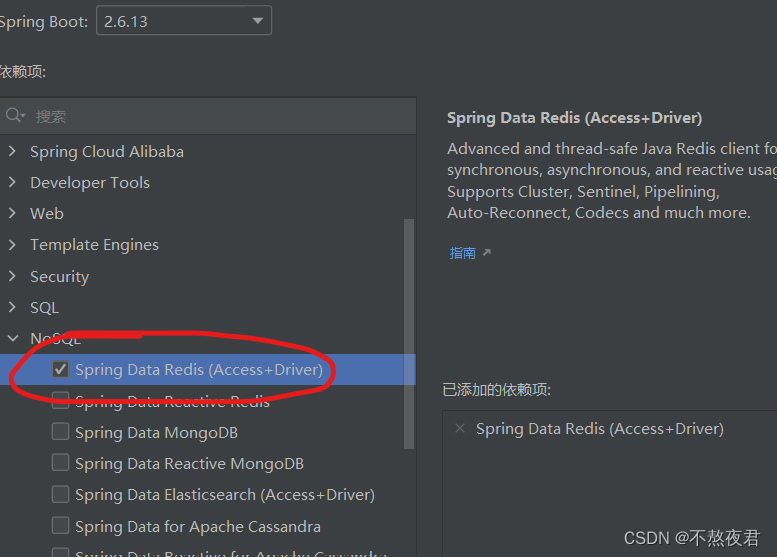Click the external link arrow beside 指南
The height and width of the screenshot is (557, 777).
pyautogui.click(x=487, y=253)
